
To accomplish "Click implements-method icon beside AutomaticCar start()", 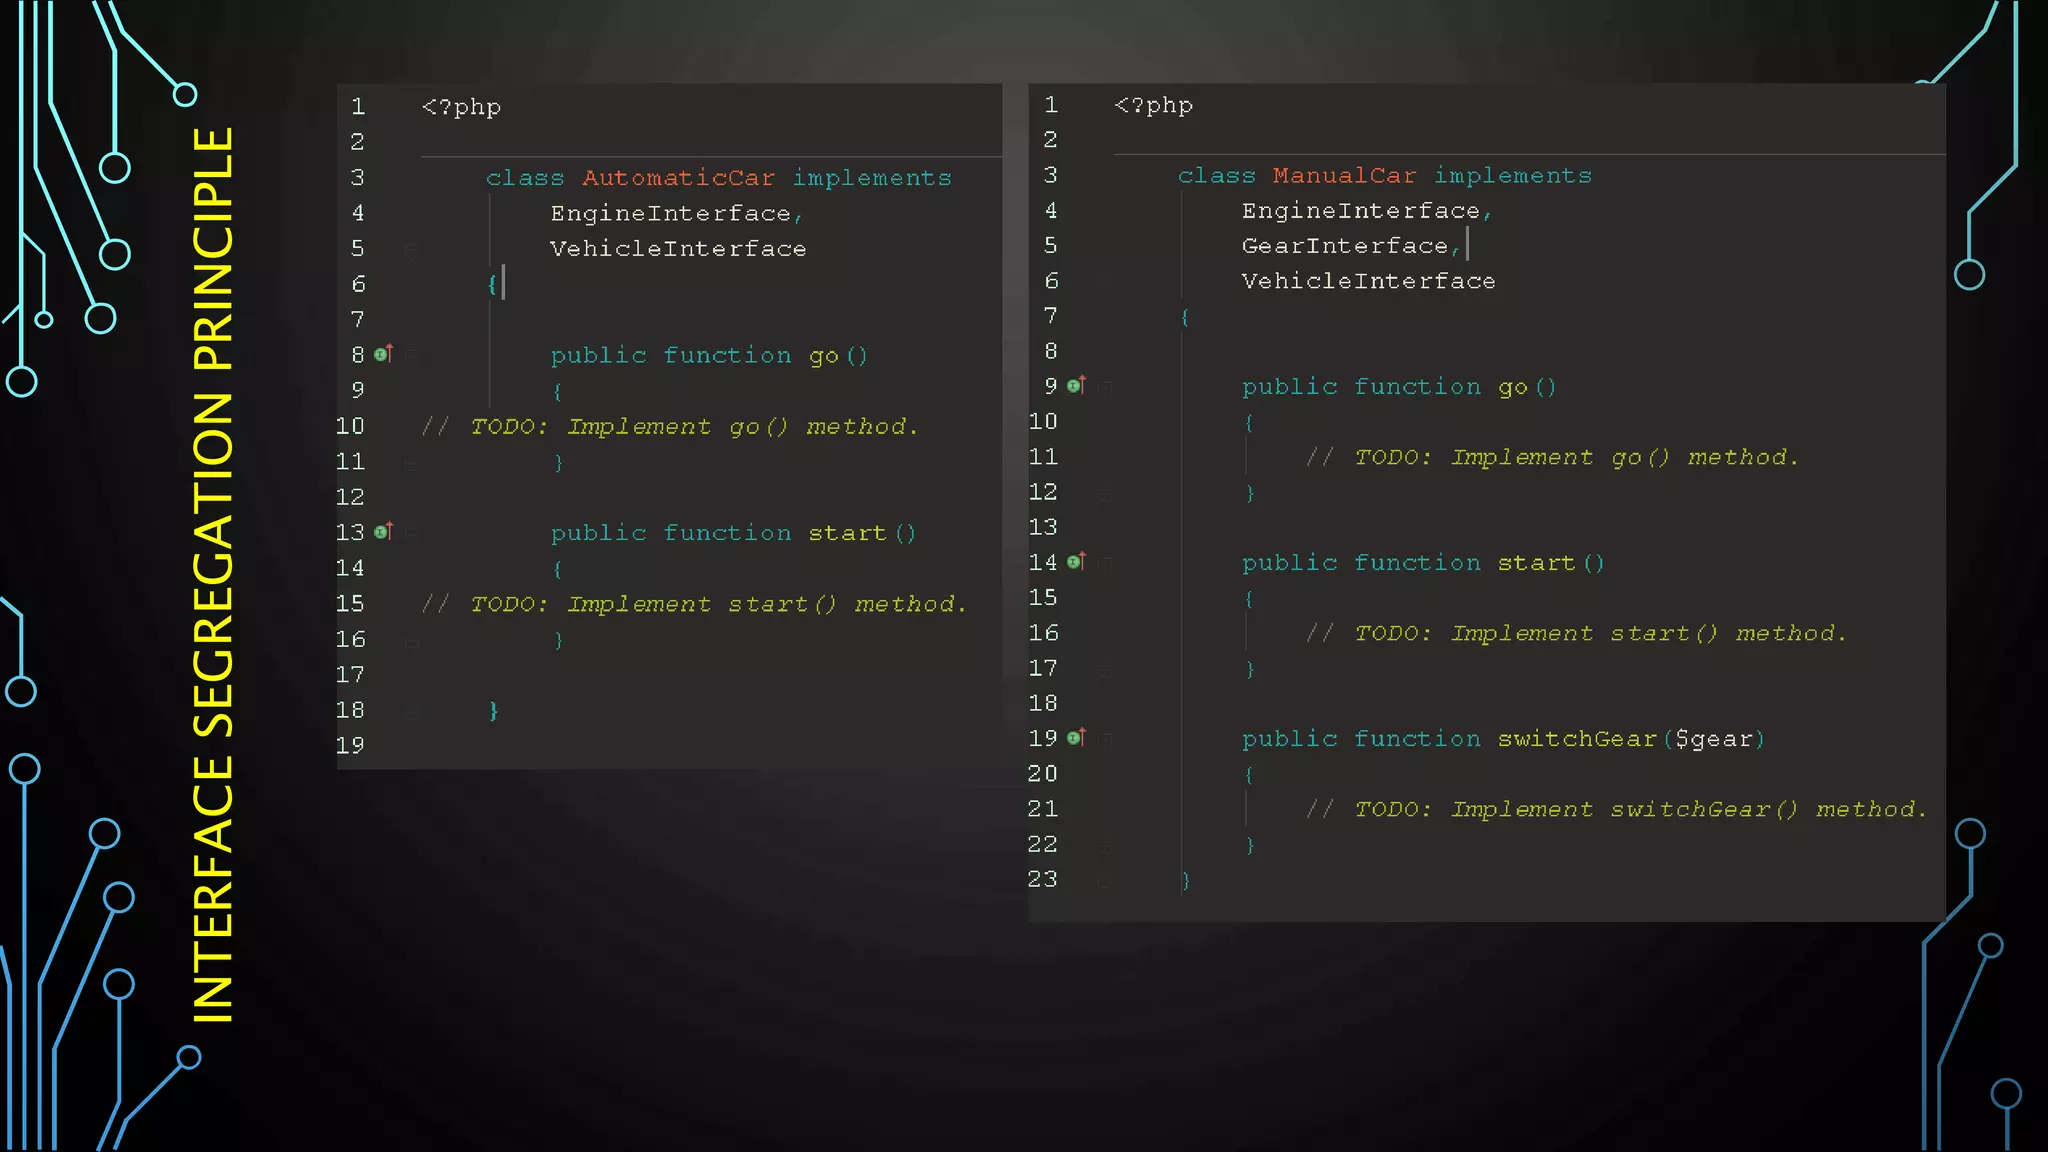I will 383,532.
